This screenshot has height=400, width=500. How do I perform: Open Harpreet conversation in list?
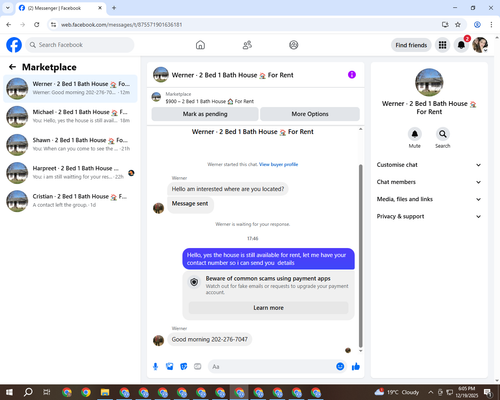click(x=70, y=173)
